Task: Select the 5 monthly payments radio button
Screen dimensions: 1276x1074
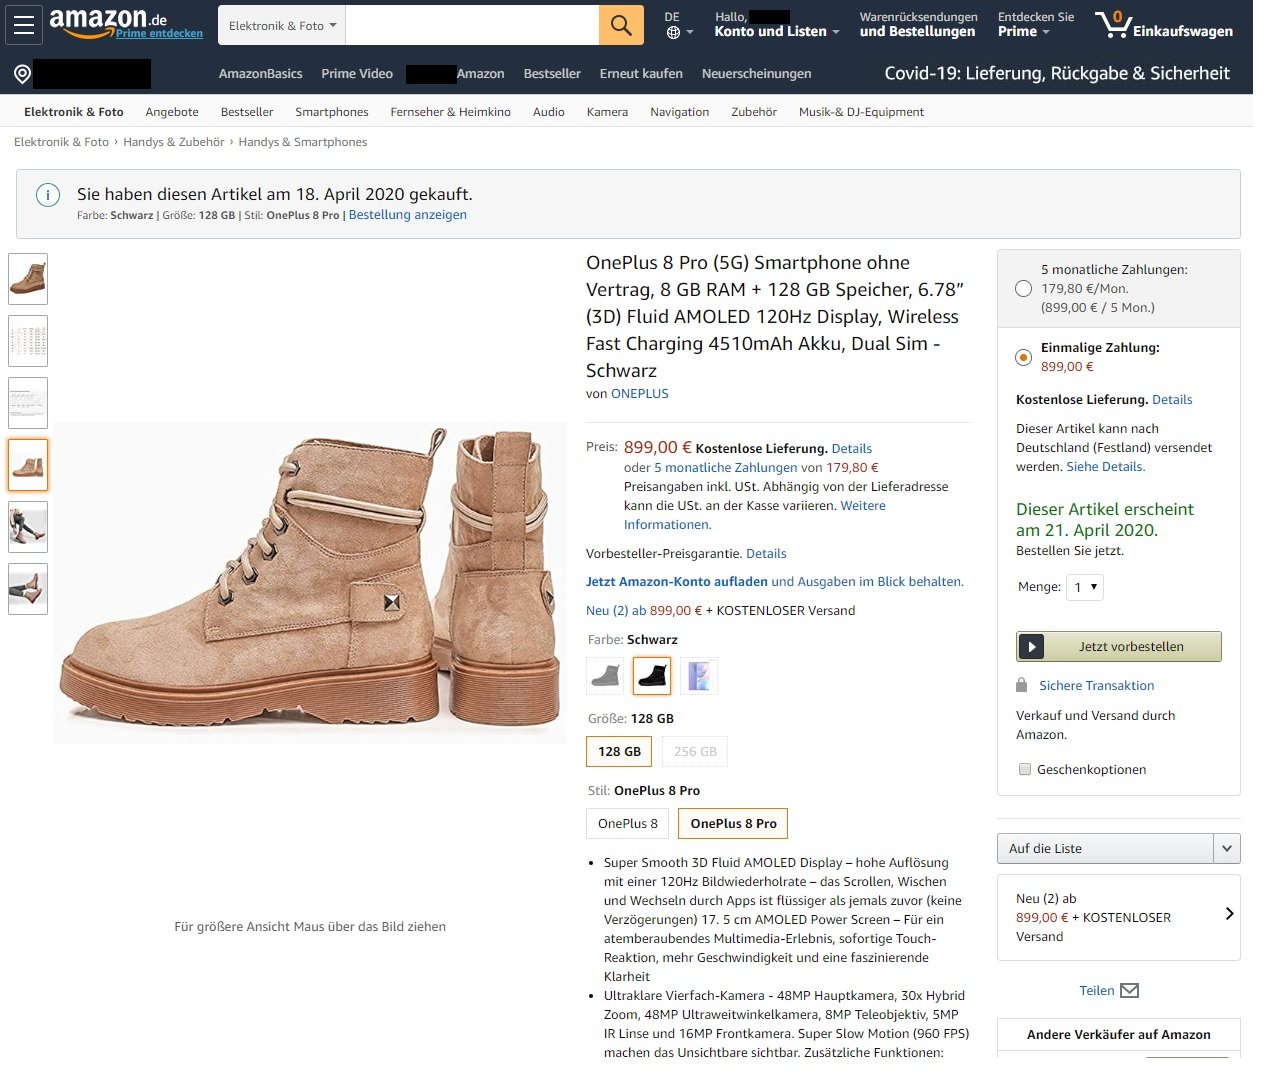Action: point(1023,289)
